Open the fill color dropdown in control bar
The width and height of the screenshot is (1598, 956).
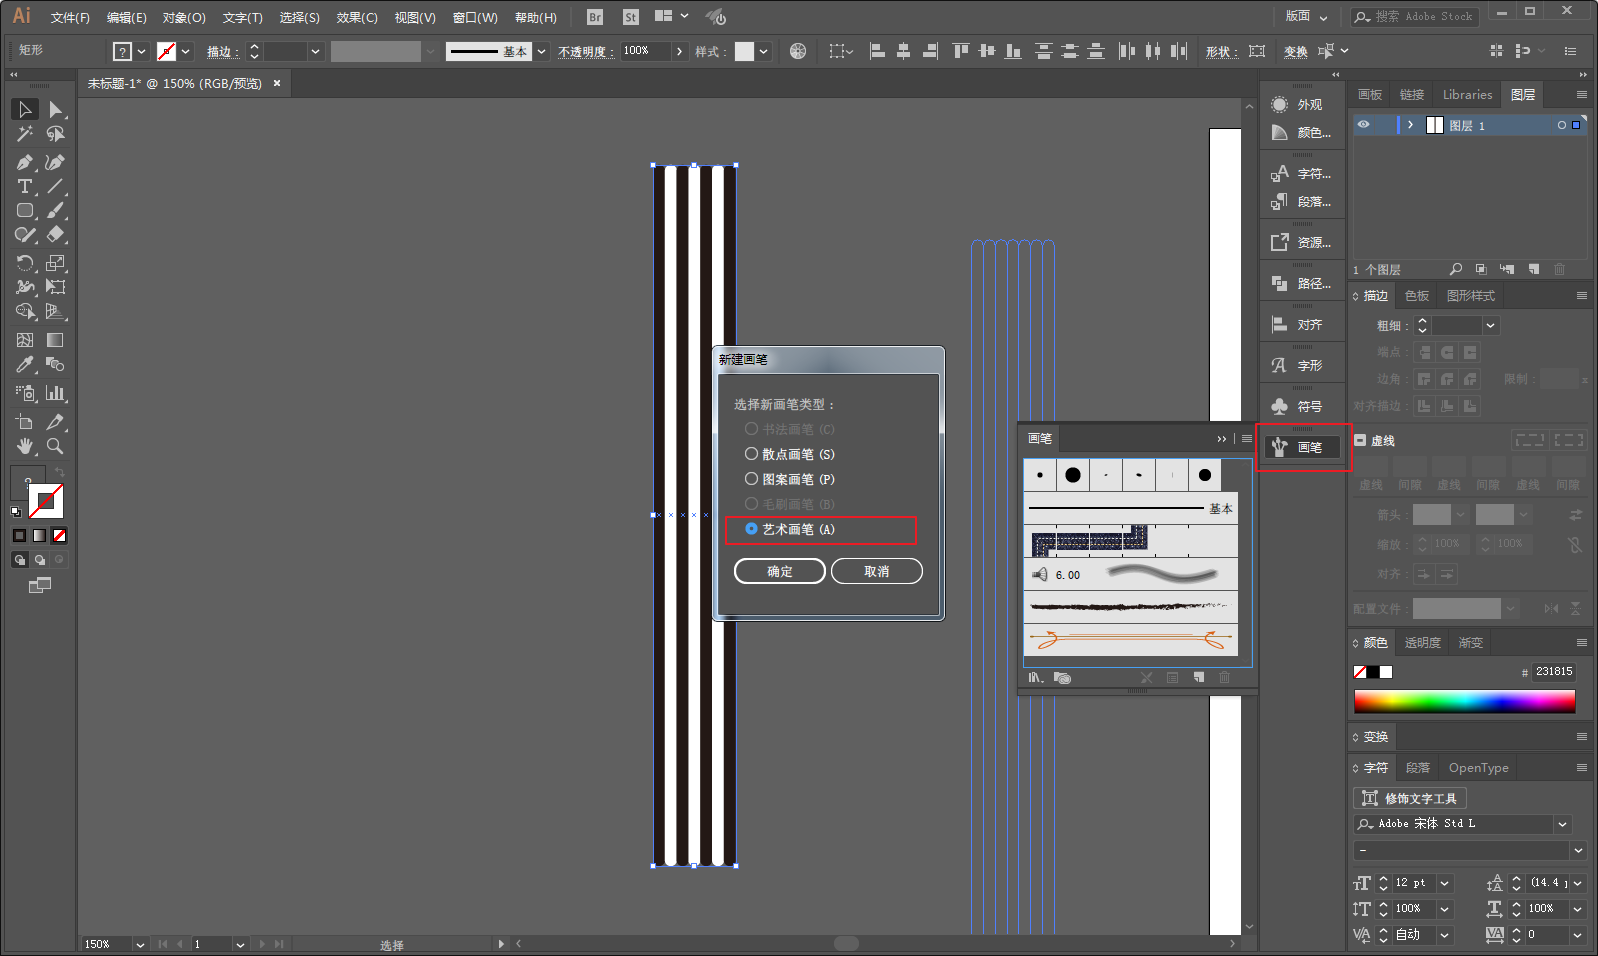(142, 51)
